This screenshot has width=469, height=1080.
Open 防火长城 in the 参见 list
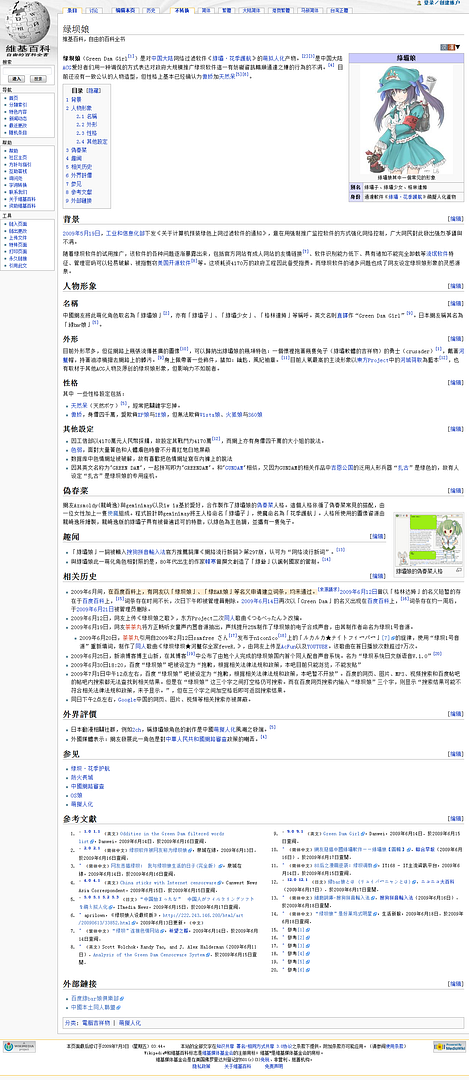pos(81,777)
